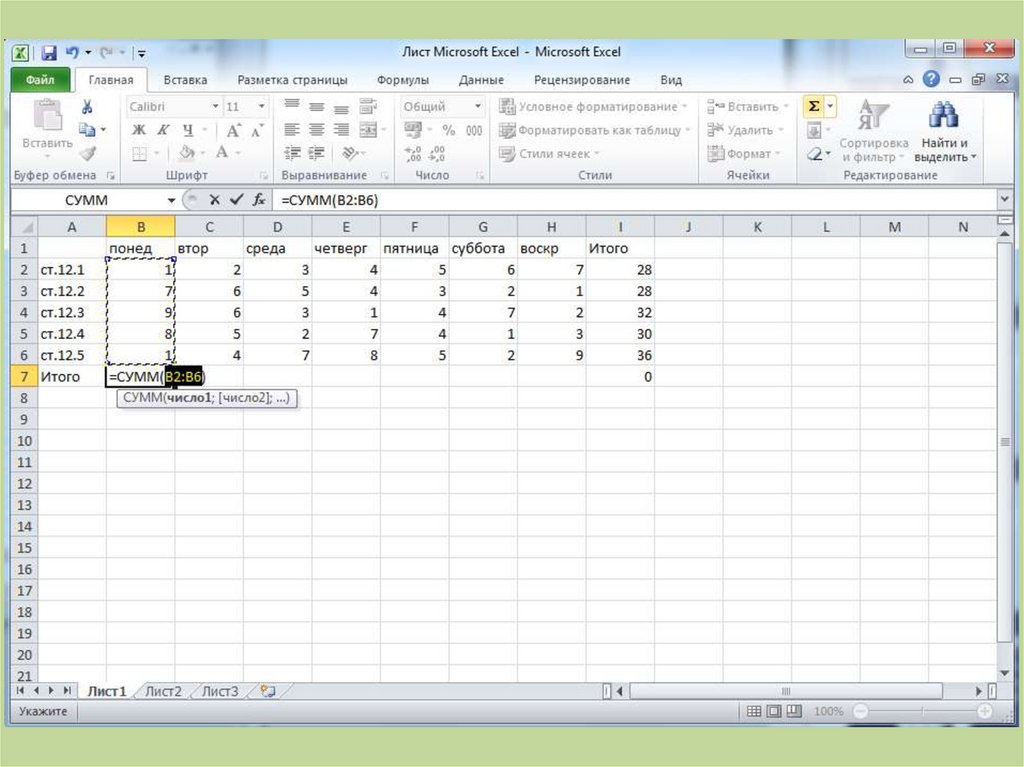This screenshot has width=1024, height=767.
Task: Click the Paste clipboard icon
Action: 47,116
